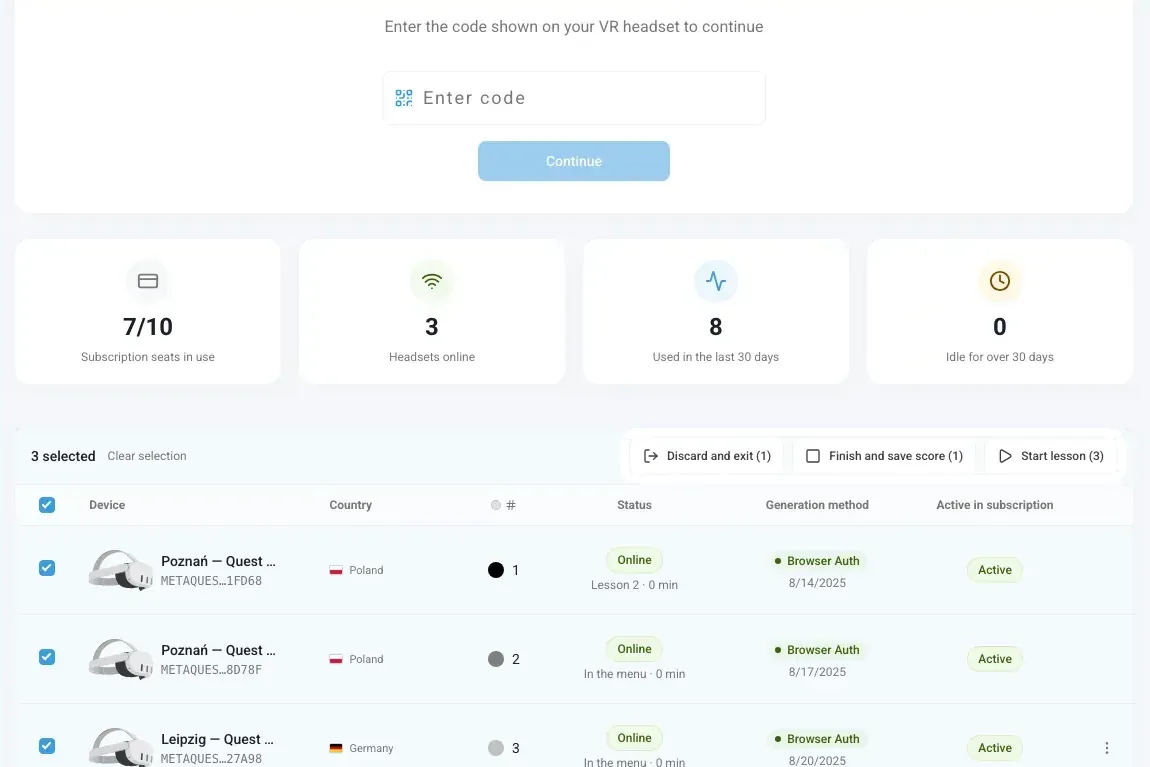The image size is (1150, 767).
Task: Click Active badge in Leipzig row
Action: tap(995, 748)
